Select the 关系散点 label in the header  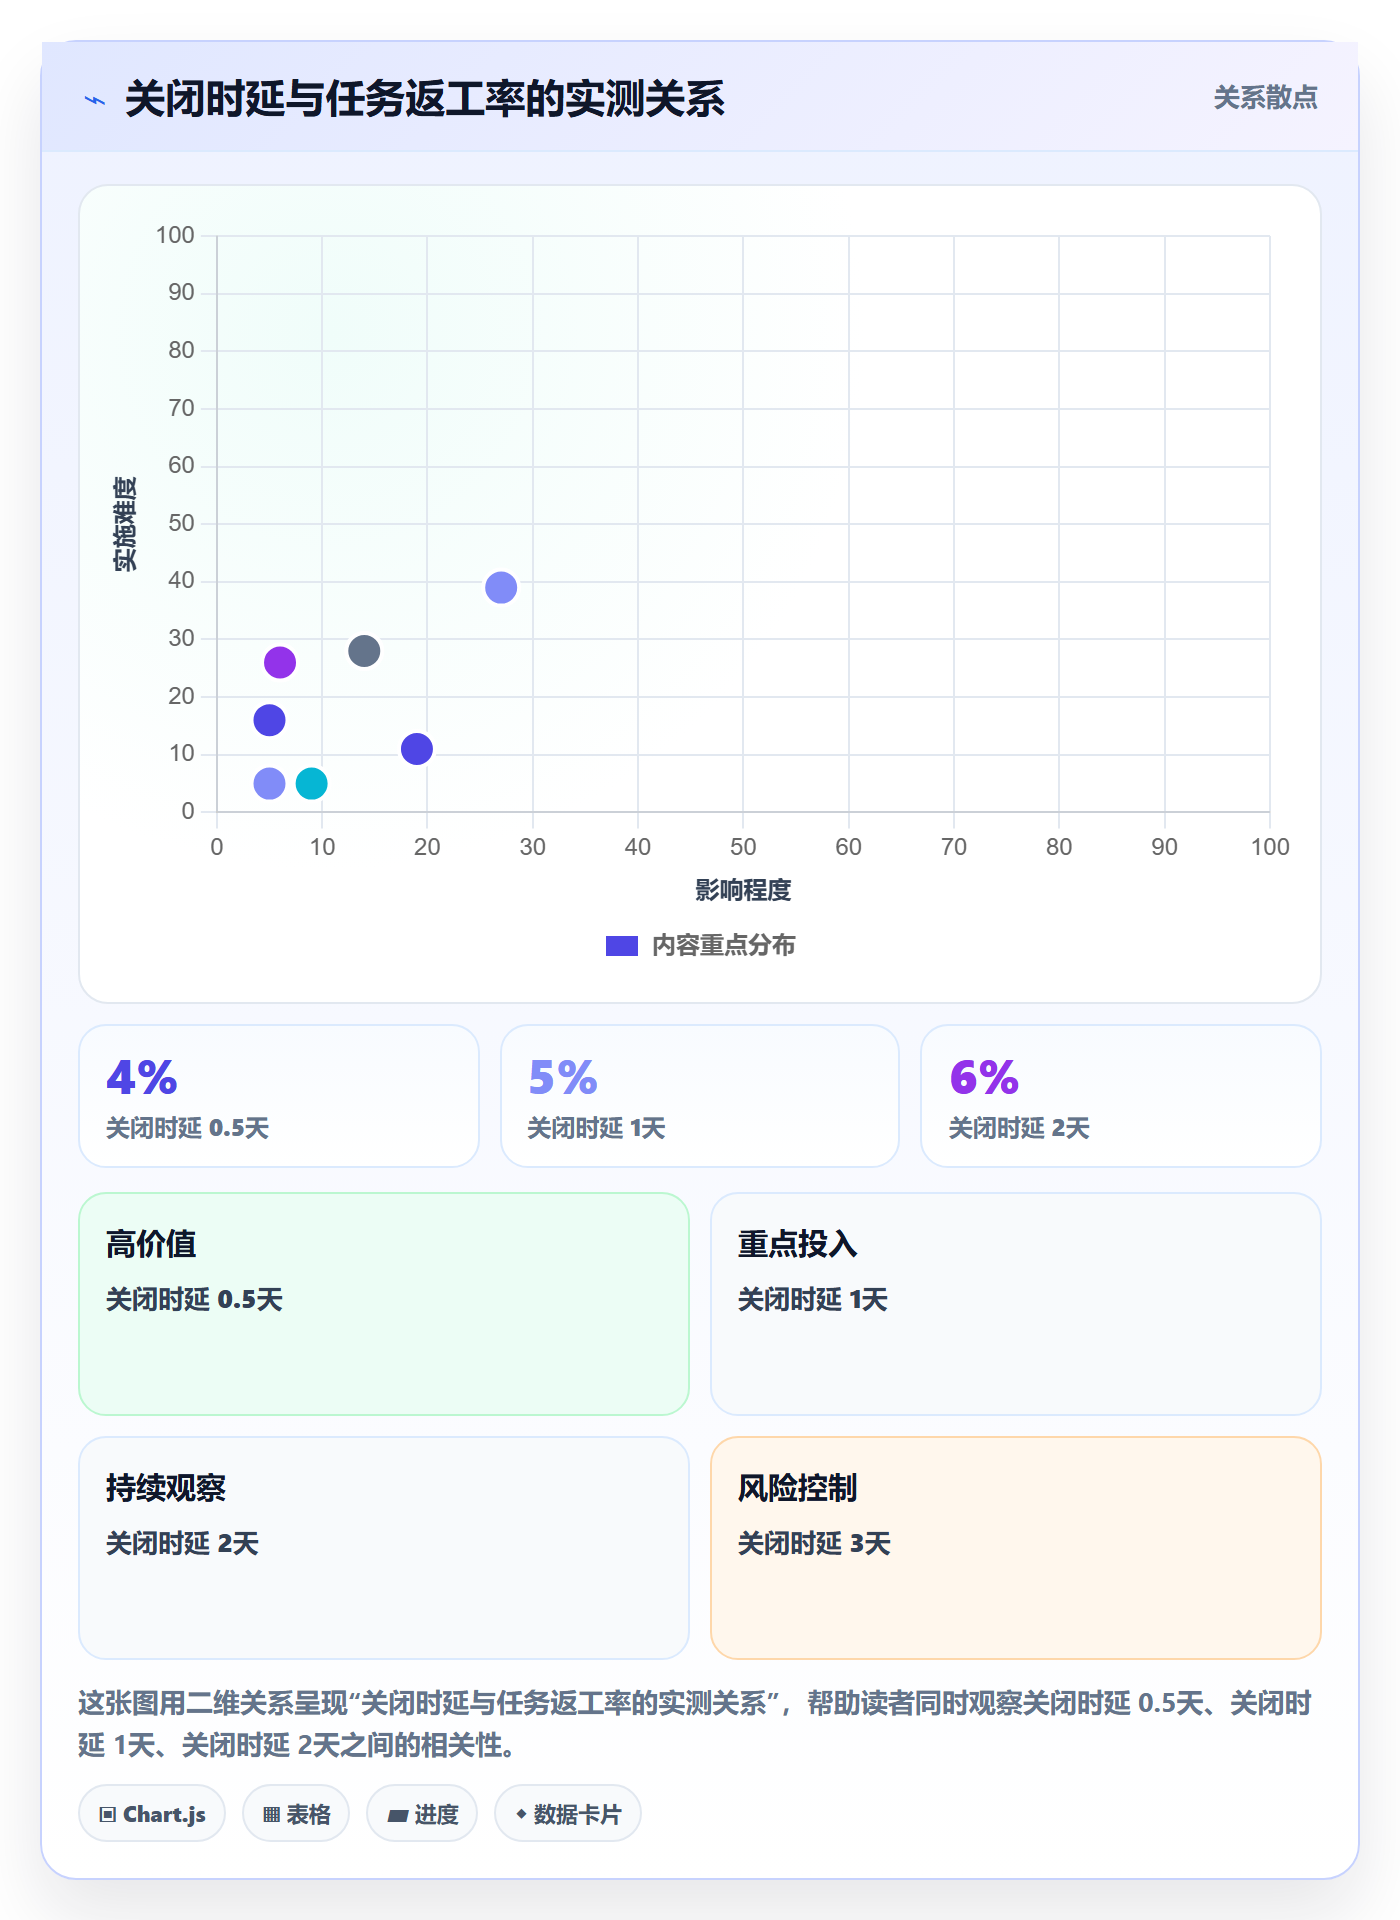1265,97
